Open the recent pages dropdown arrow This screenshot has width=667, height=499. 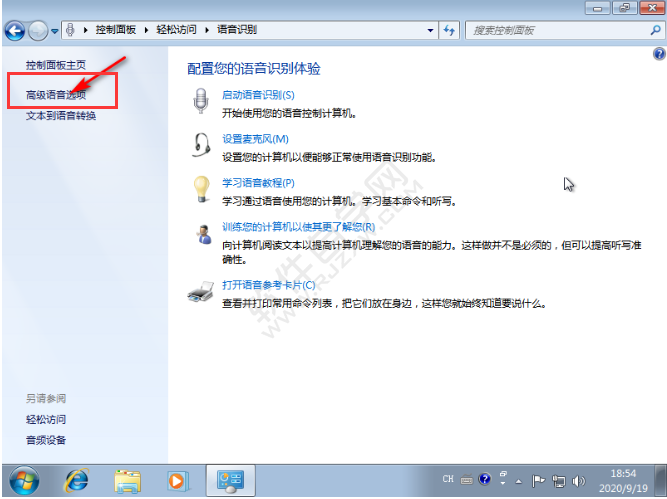(x=54, y=31)
